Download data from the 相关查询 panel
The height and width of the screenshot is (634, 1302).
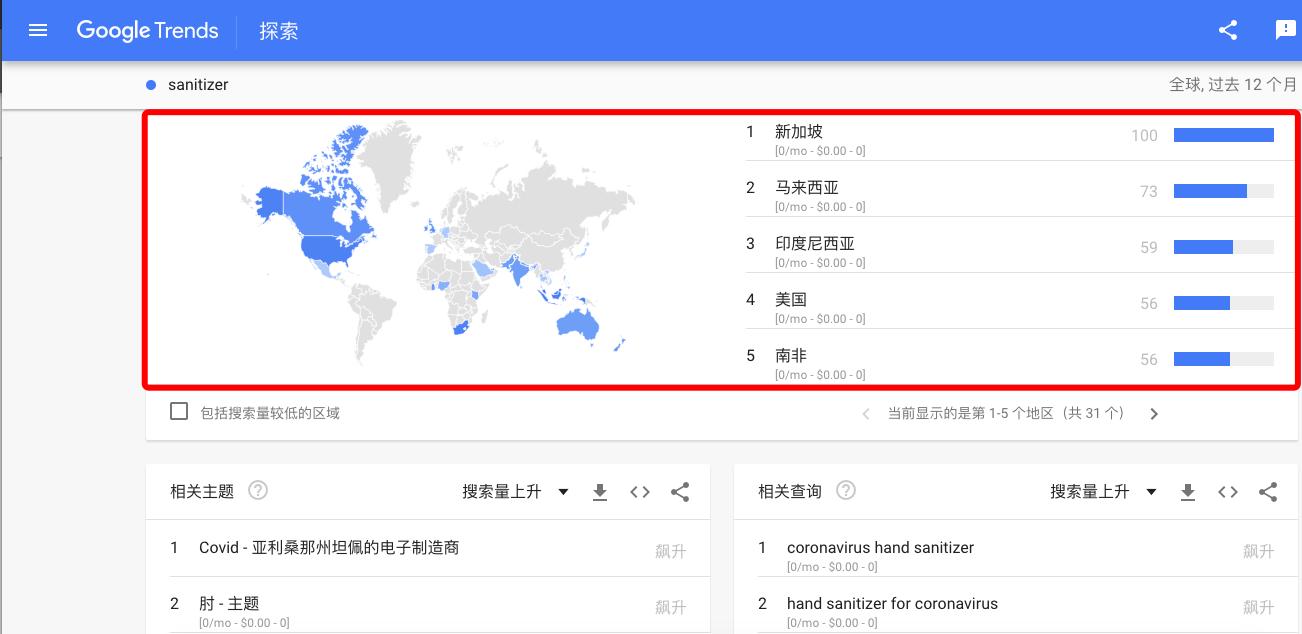[1188, 492]
